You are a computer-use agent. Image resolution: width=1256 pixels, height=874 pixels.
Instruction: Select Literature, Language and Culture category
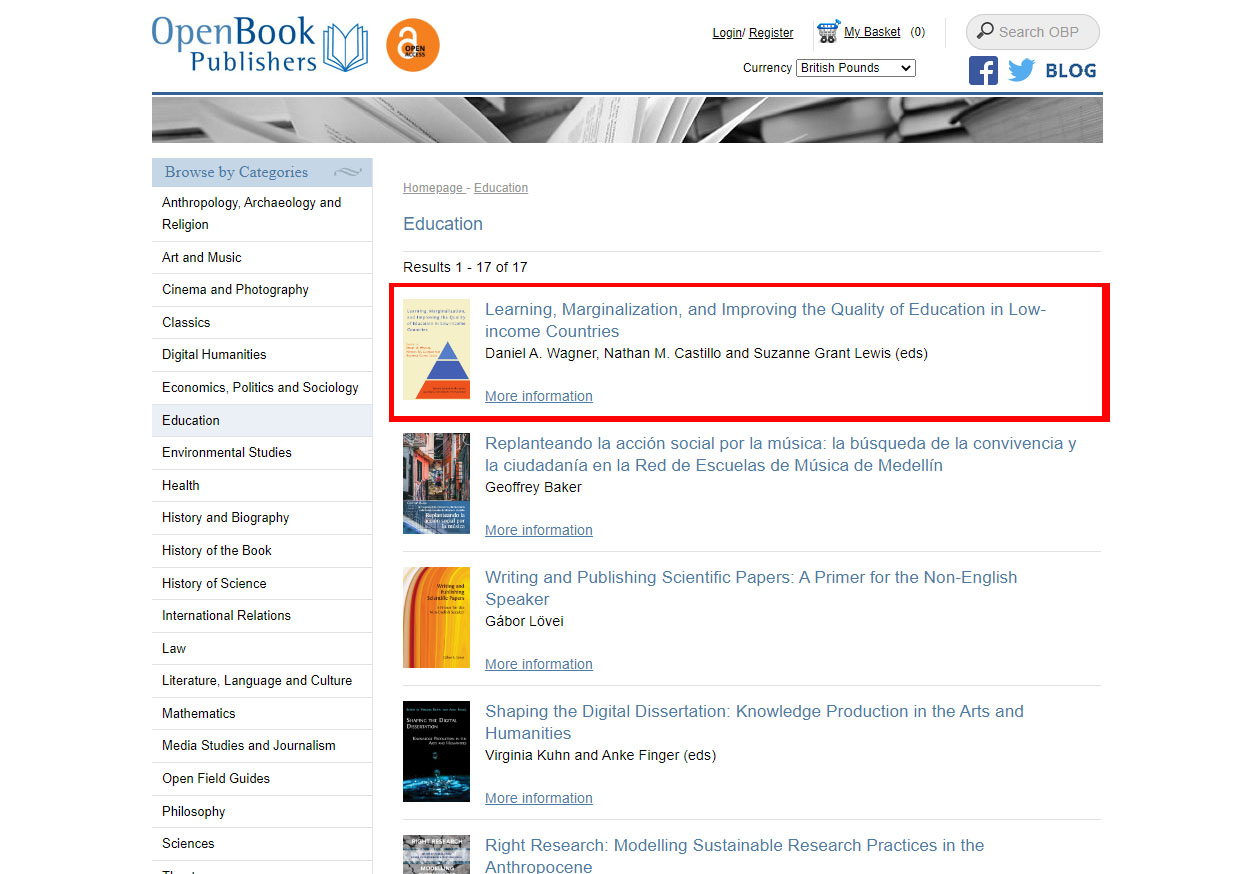262,681
